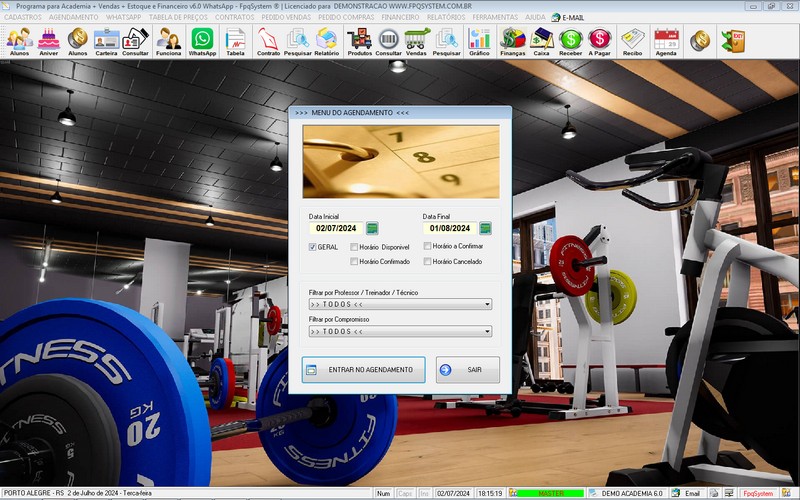The width and height of the screenshot is (800, 500).
Task: Click the unlabeled gold coin toolbar icon
Action: [700, 41]
